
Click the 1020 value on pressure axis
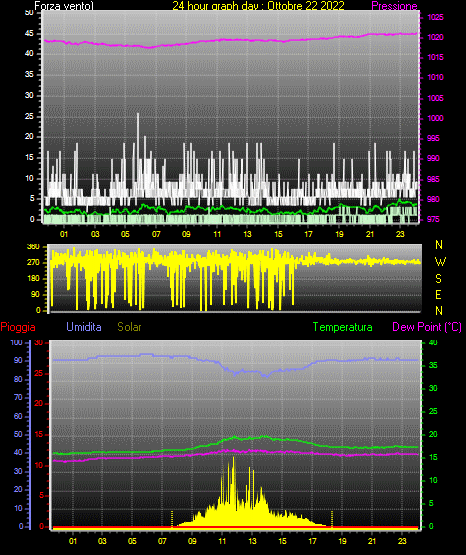[x=435, y=37]
